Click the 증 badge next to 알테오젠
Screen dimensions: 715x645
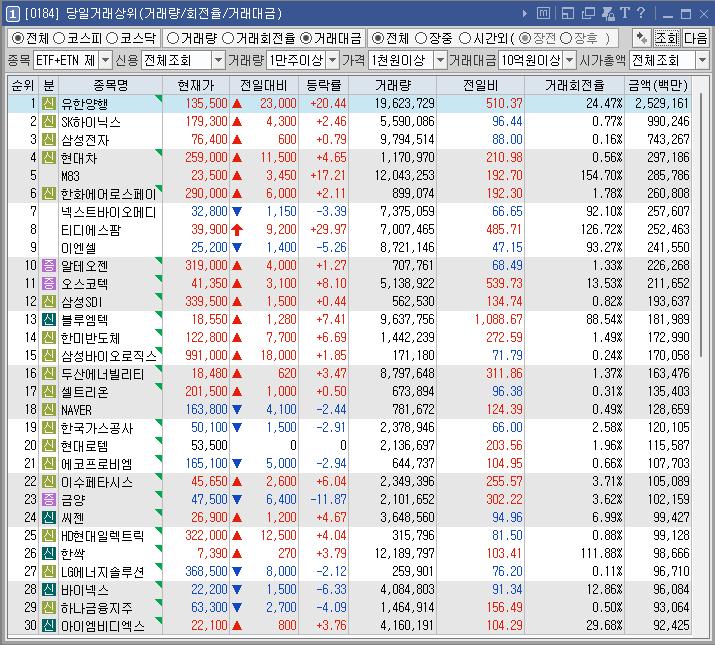[49, 265]
